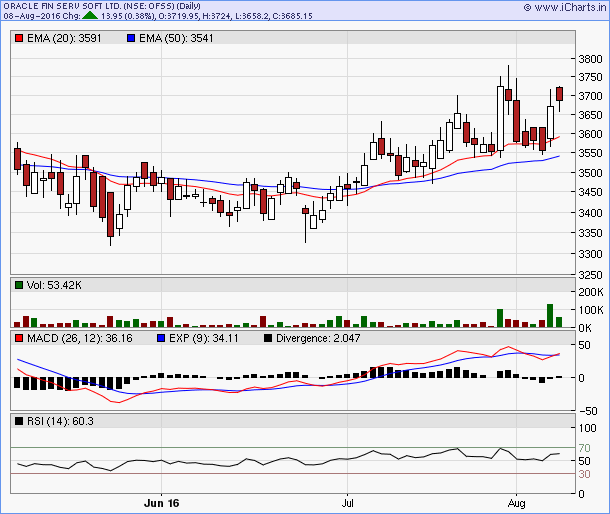Click the green Vol legend swatch
Image resolution: width=610 pixels, height=514 pixels.
point(19,285)
